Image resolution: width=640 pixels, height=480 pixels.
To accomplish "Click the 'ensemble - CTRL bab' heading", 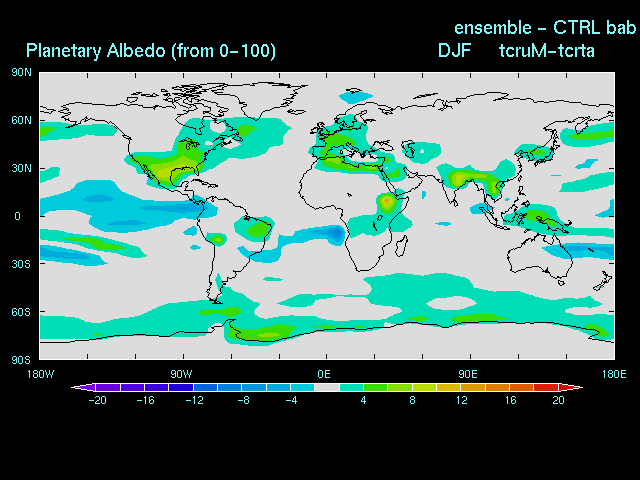I will pos(545,26).
